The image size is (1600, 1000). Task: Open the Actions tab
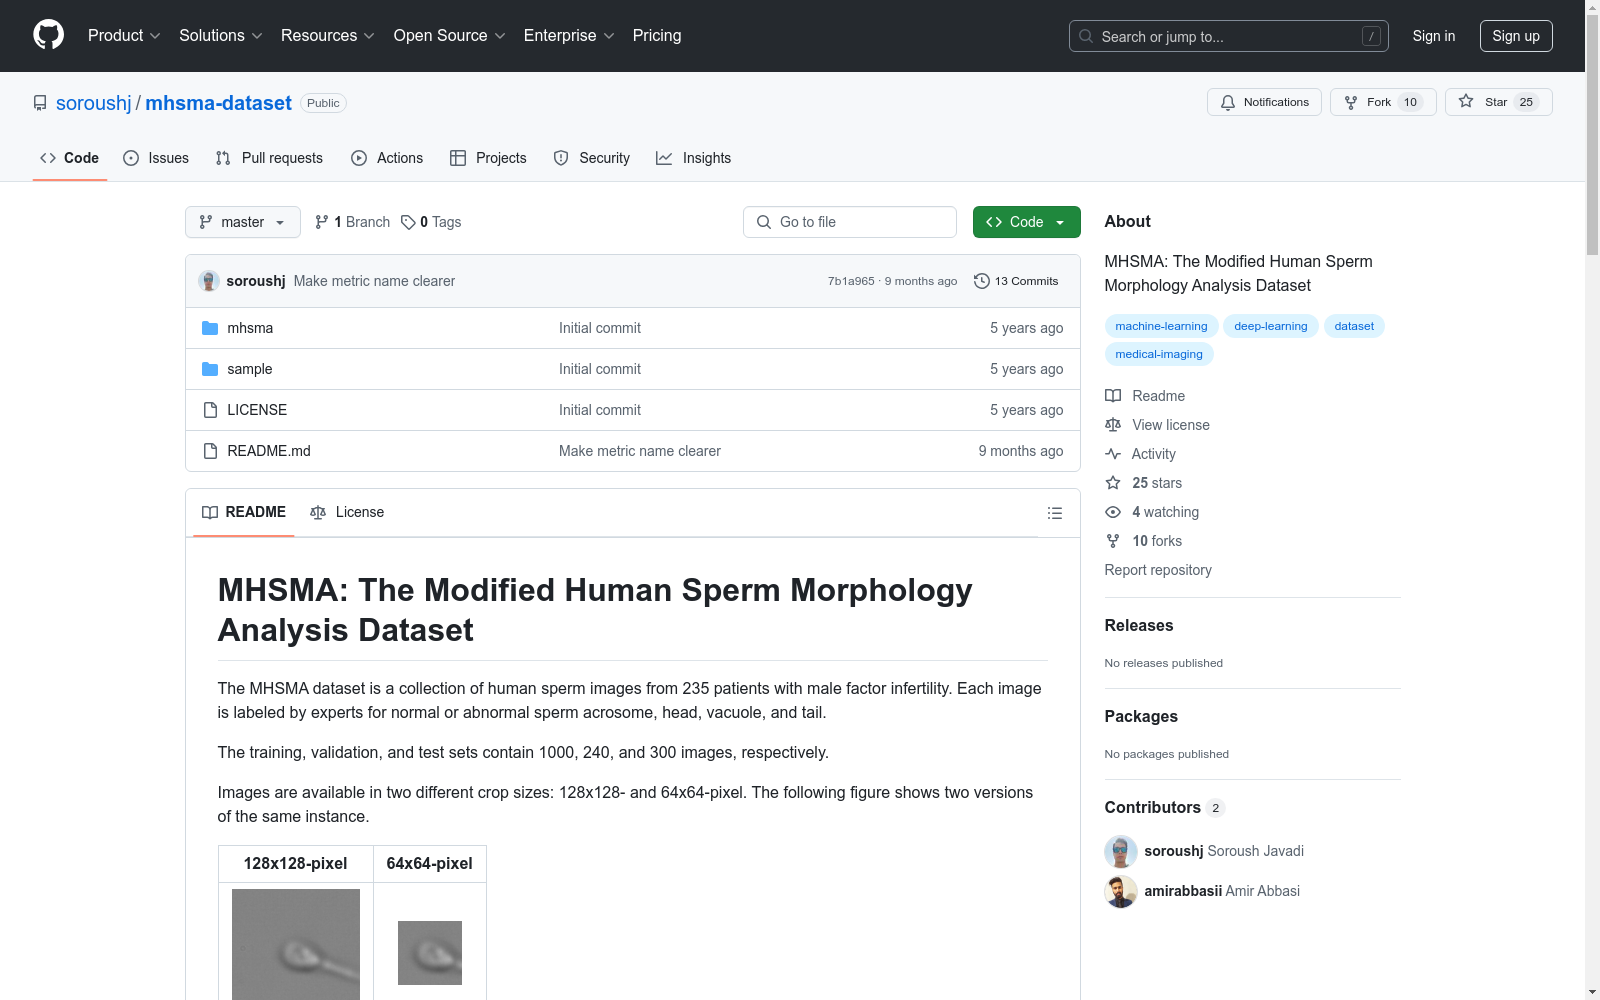click(x=387, y=158)
